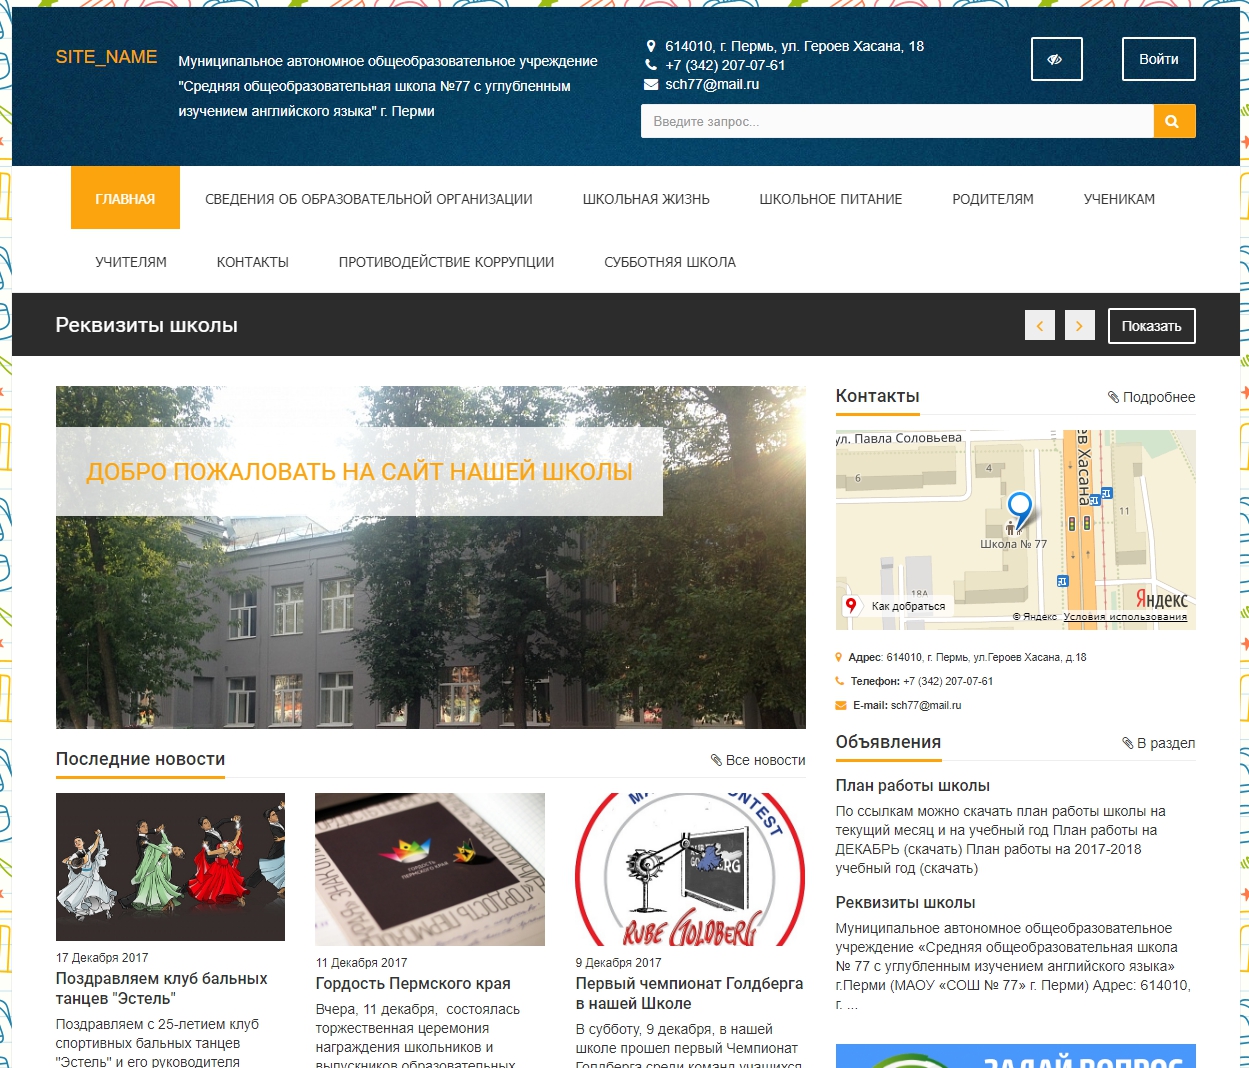Open the ШКОЛЬНОЕ ПИТАНИЕ menu
This screenshot has width=1249, height=1068.
(x=831, y=199)
